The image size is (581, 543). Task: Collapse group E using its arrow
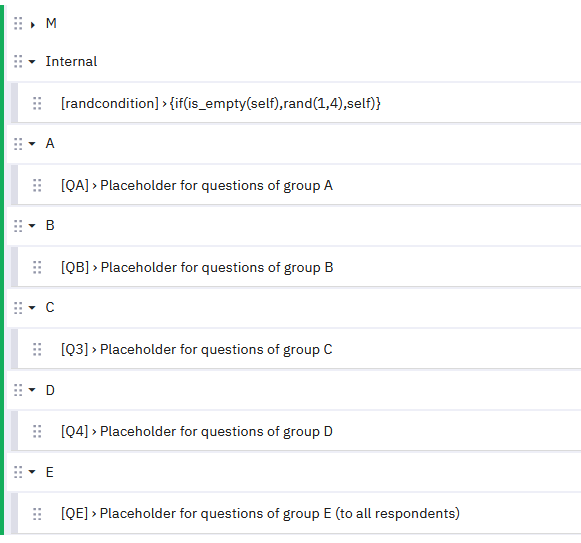tap(32, 472)
